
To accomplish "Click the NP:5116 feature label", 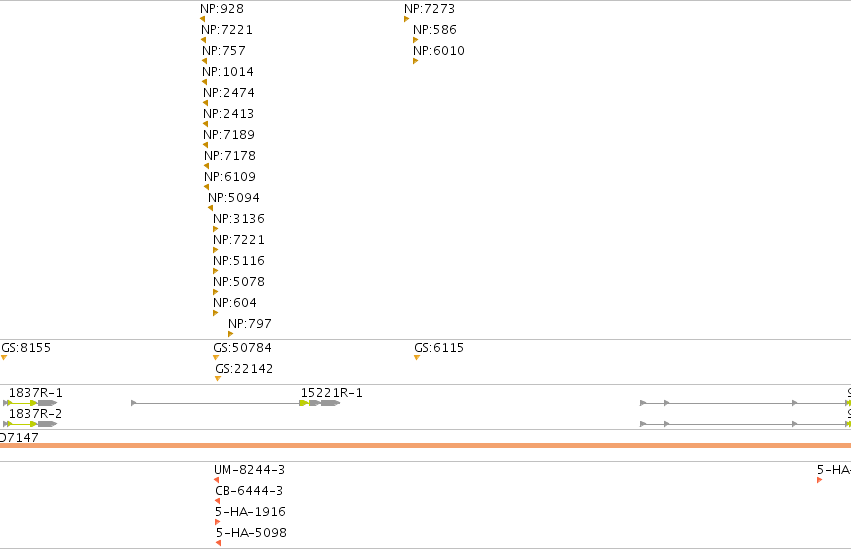I will click(x=239, y=261).
